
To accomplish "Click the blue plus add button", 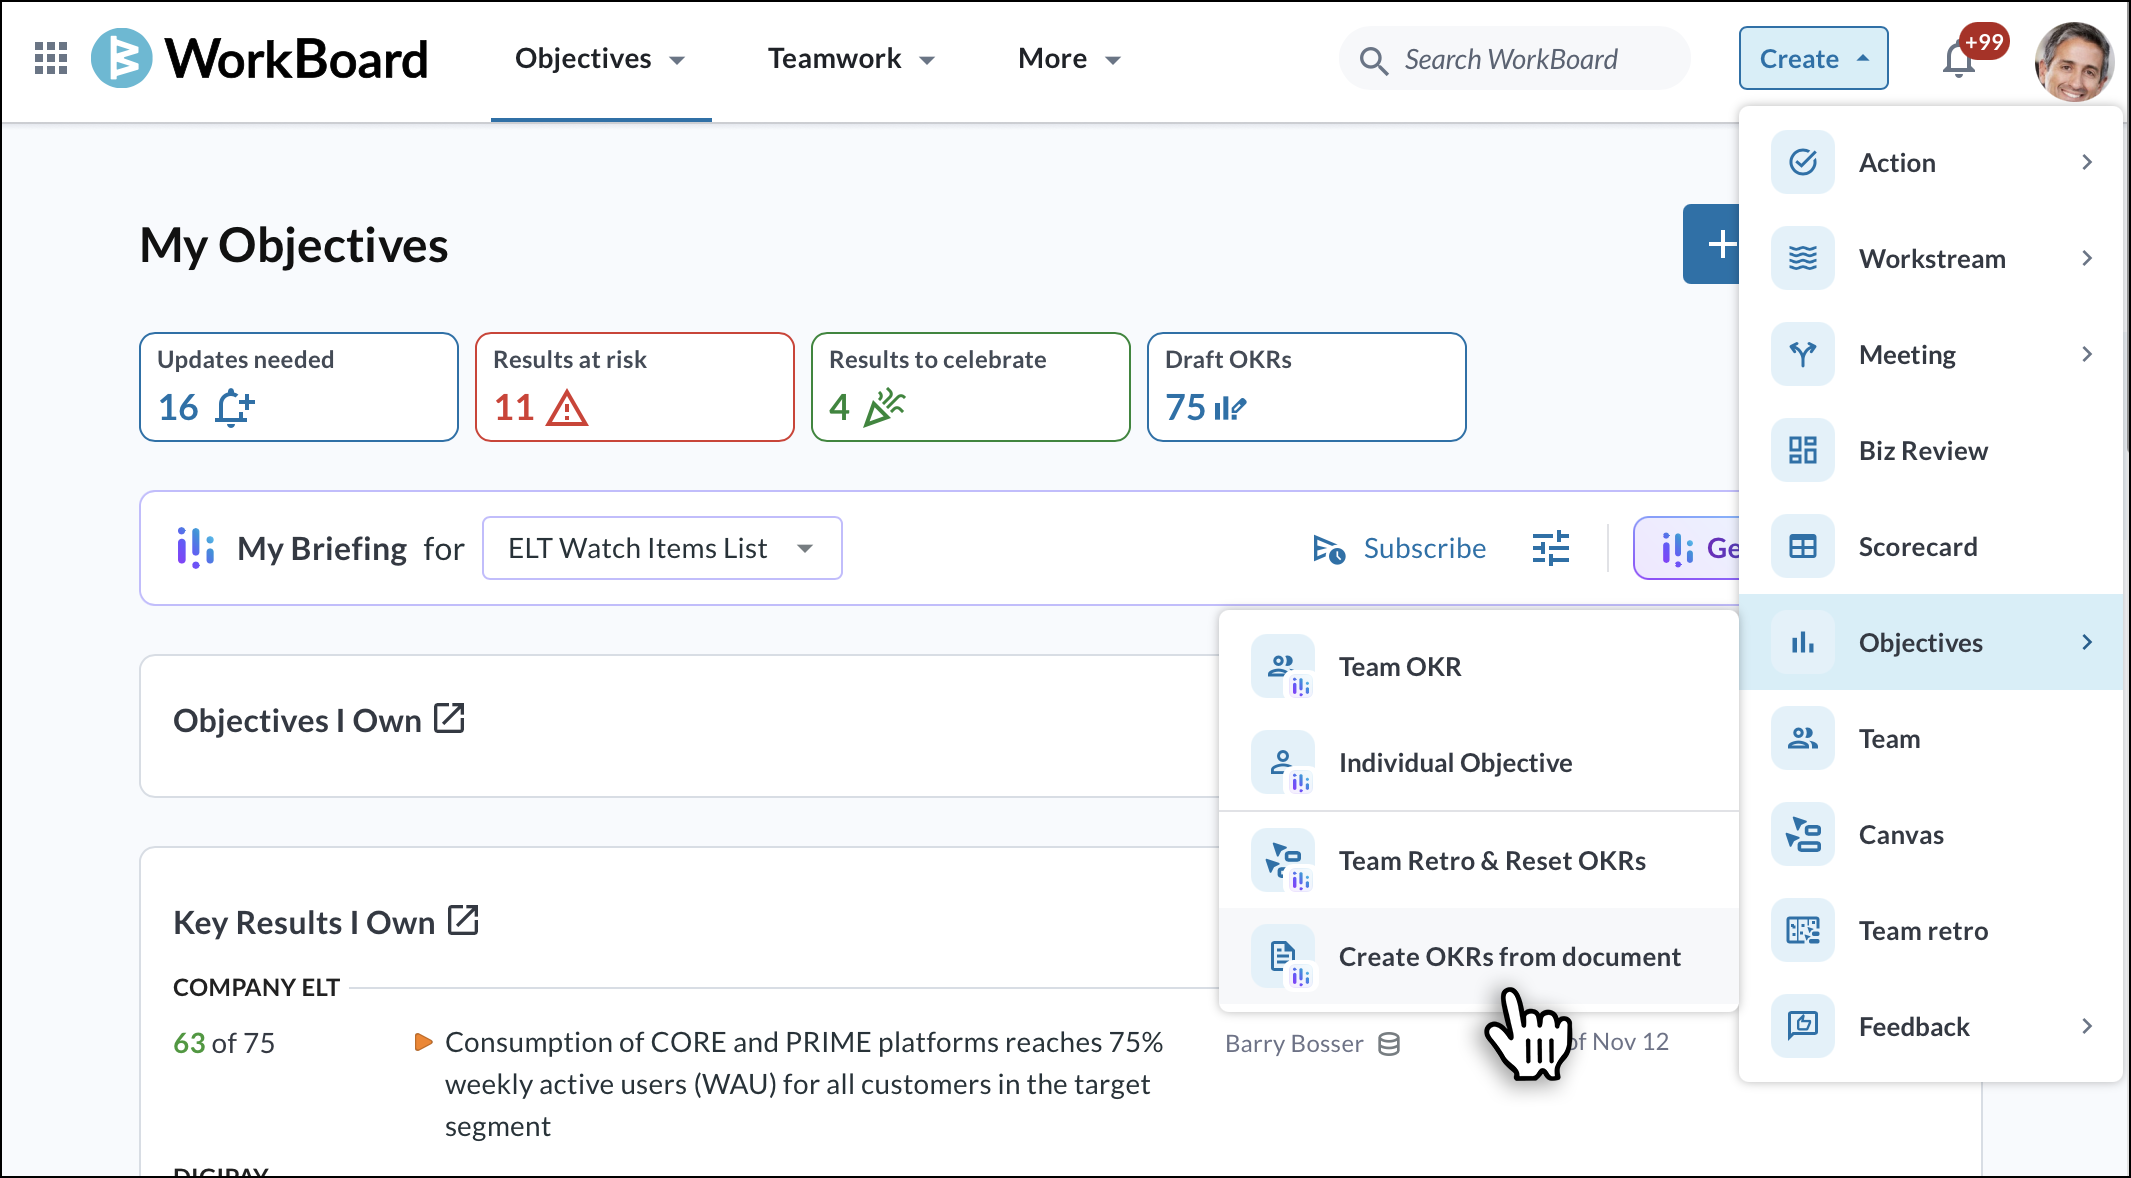I will point(1712,244).
